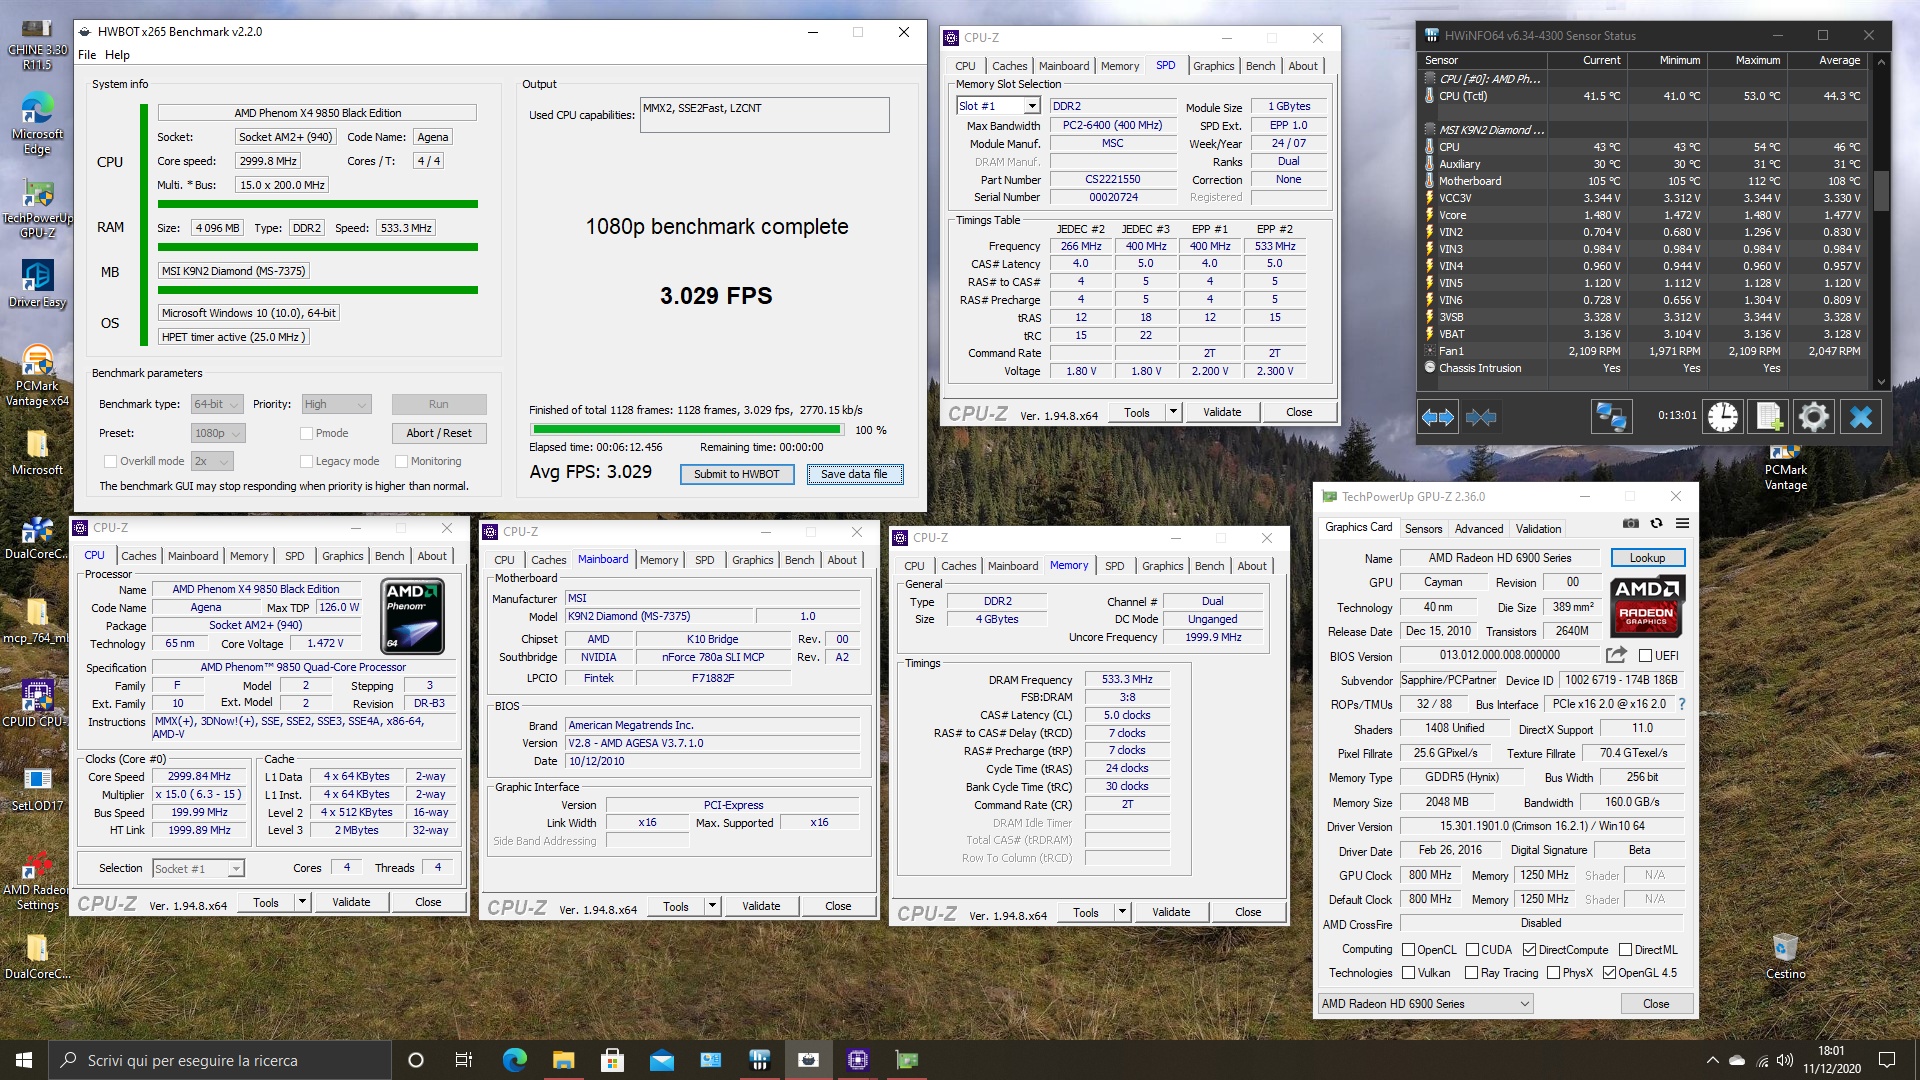Screen dimensions: 1920x1080
Task: Toggle DirectCompute checkbox in GPU-Z
Action: coord(1529,950)
